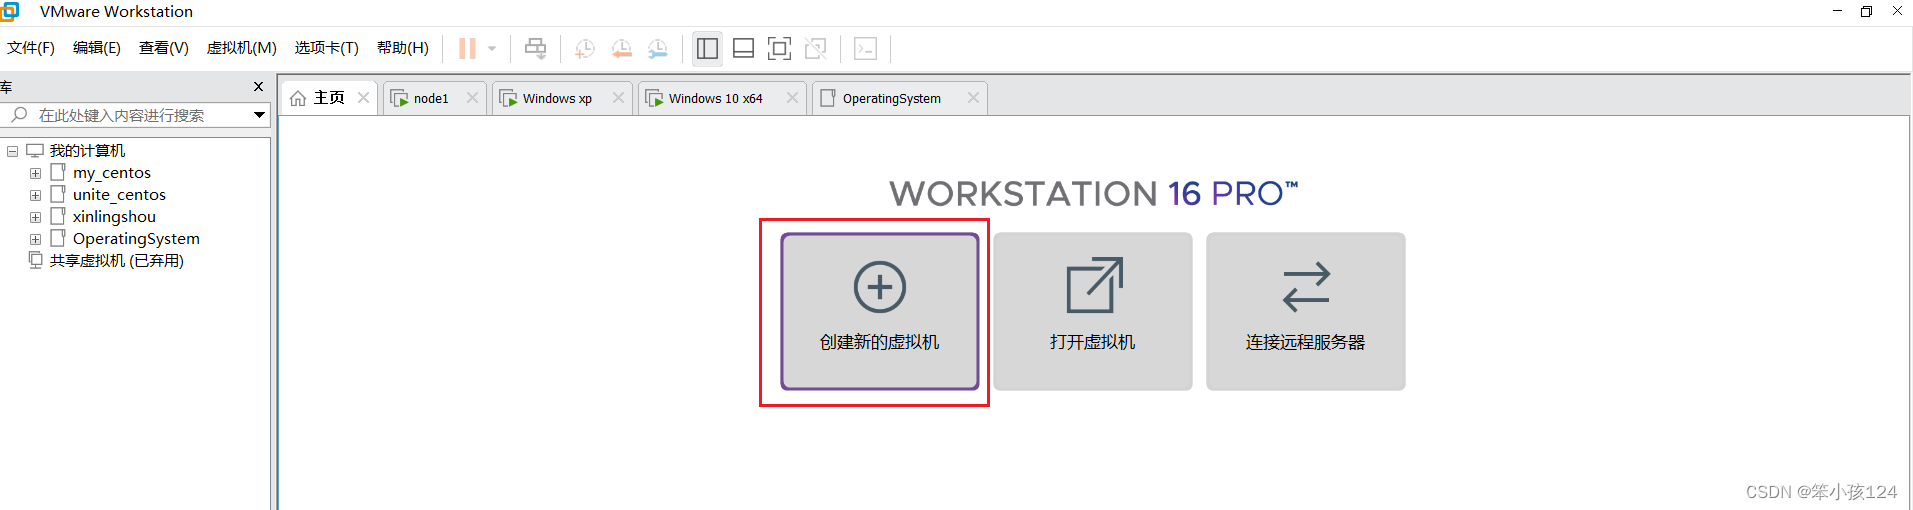Click the 打开虚拟机 button
1913x510 pixels.
[1093, 311]
